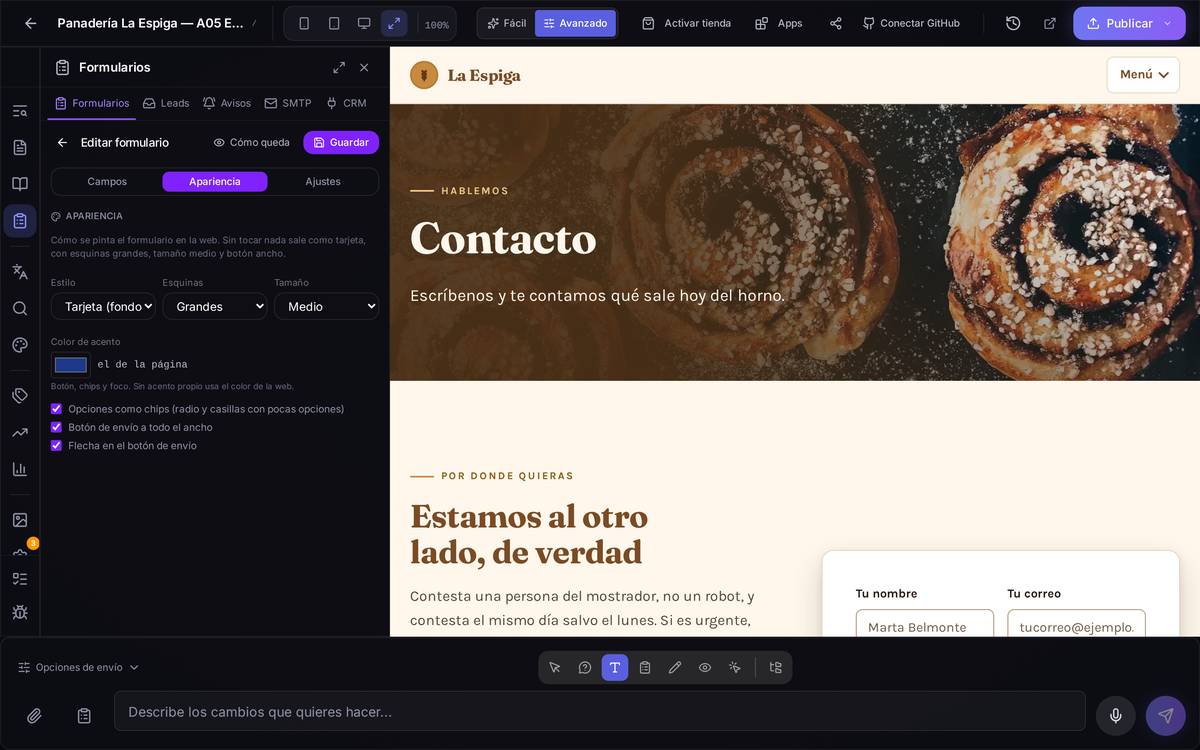Open the tag icon in left sidebar
Image resolution: width=1200 pixels, height=750 pixels.
pos(20,396)
